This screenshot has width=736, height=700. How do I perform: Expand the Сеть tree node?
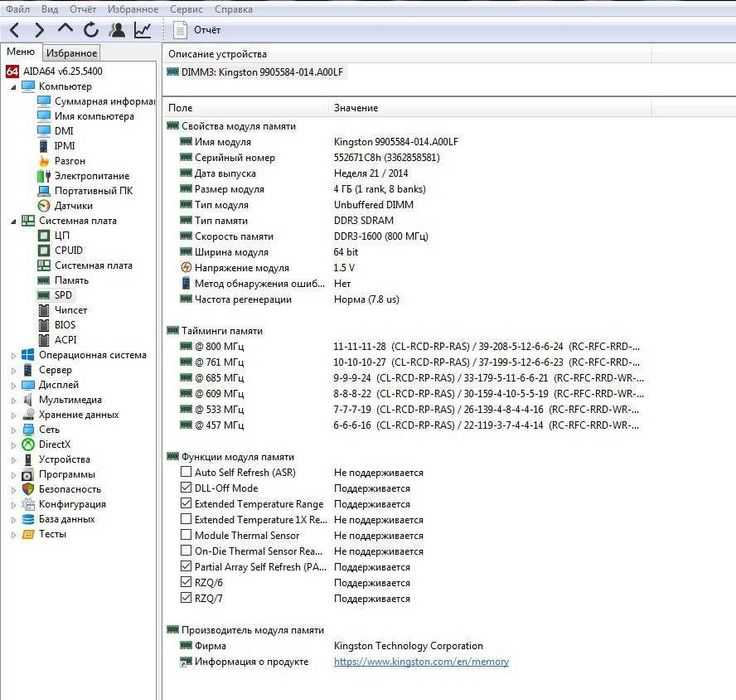13,430
